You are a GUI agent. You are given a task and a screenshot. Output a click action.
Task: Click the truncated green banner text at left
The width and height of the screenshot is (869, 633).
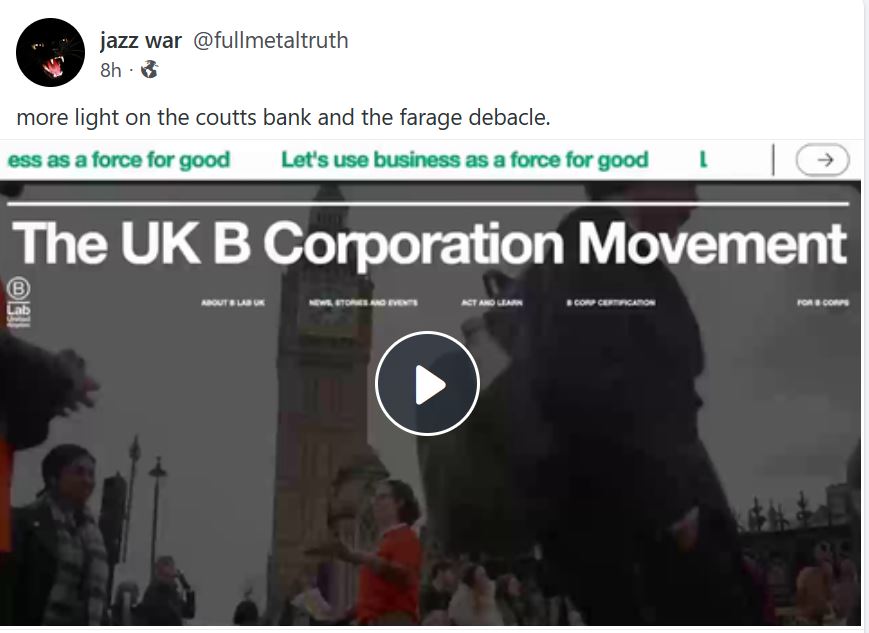pyautogui.click(x=119, y=160)
